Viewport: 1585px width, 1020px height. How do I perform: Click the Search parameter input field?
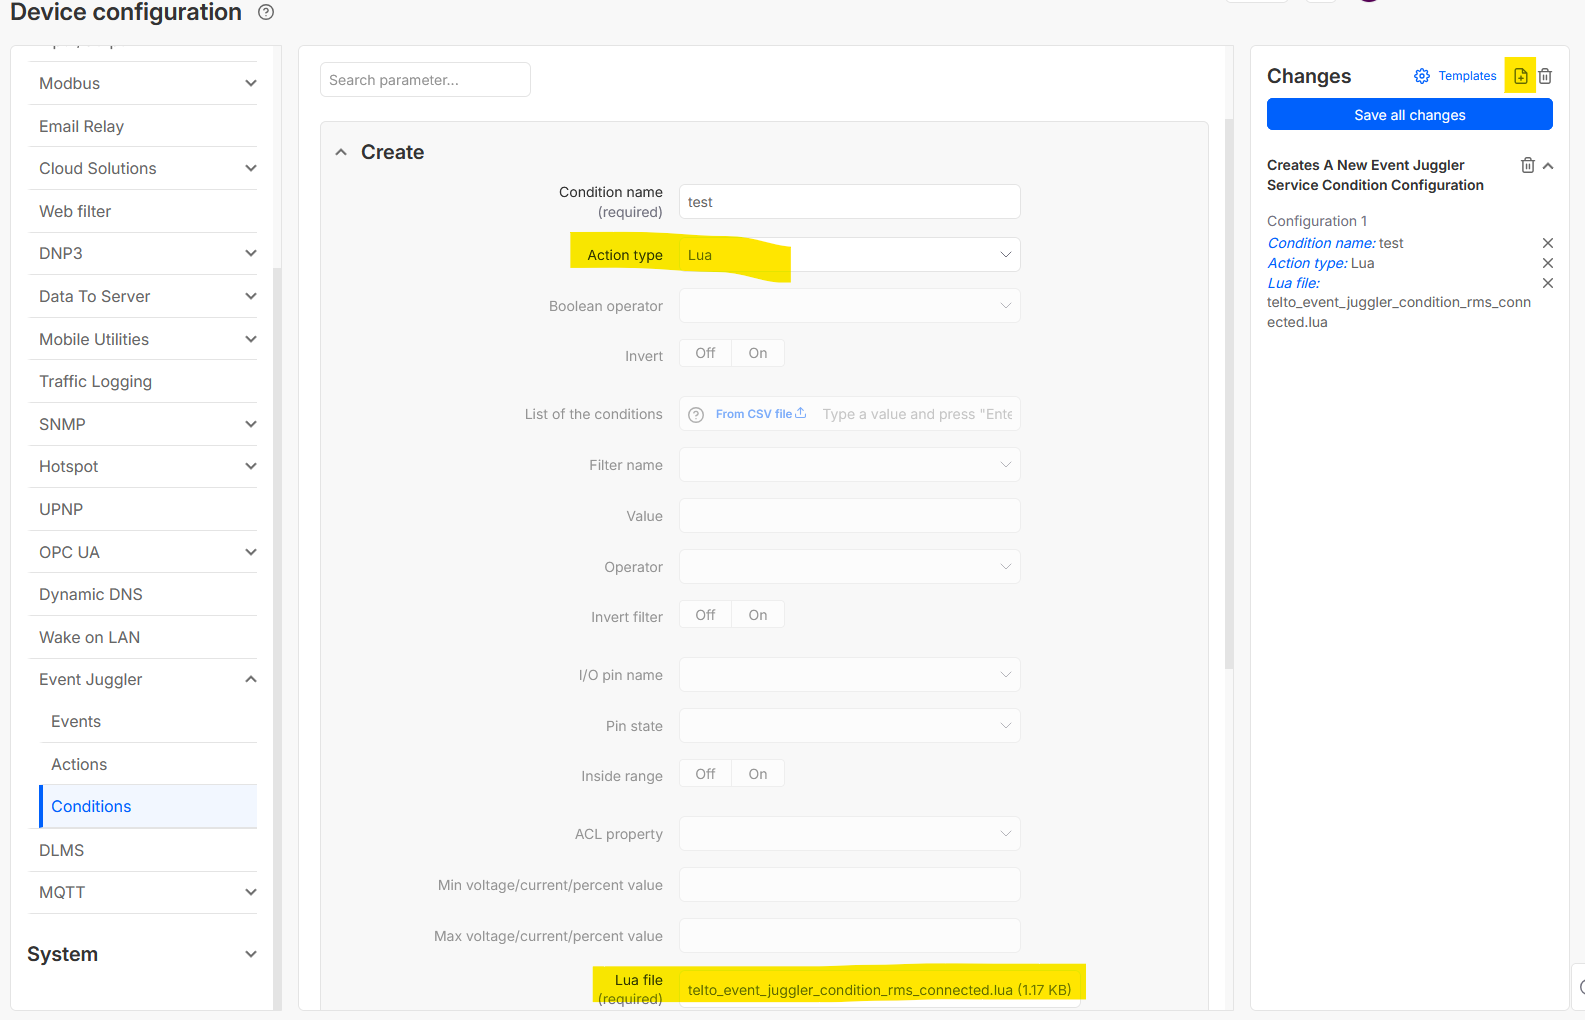point(425,80)
